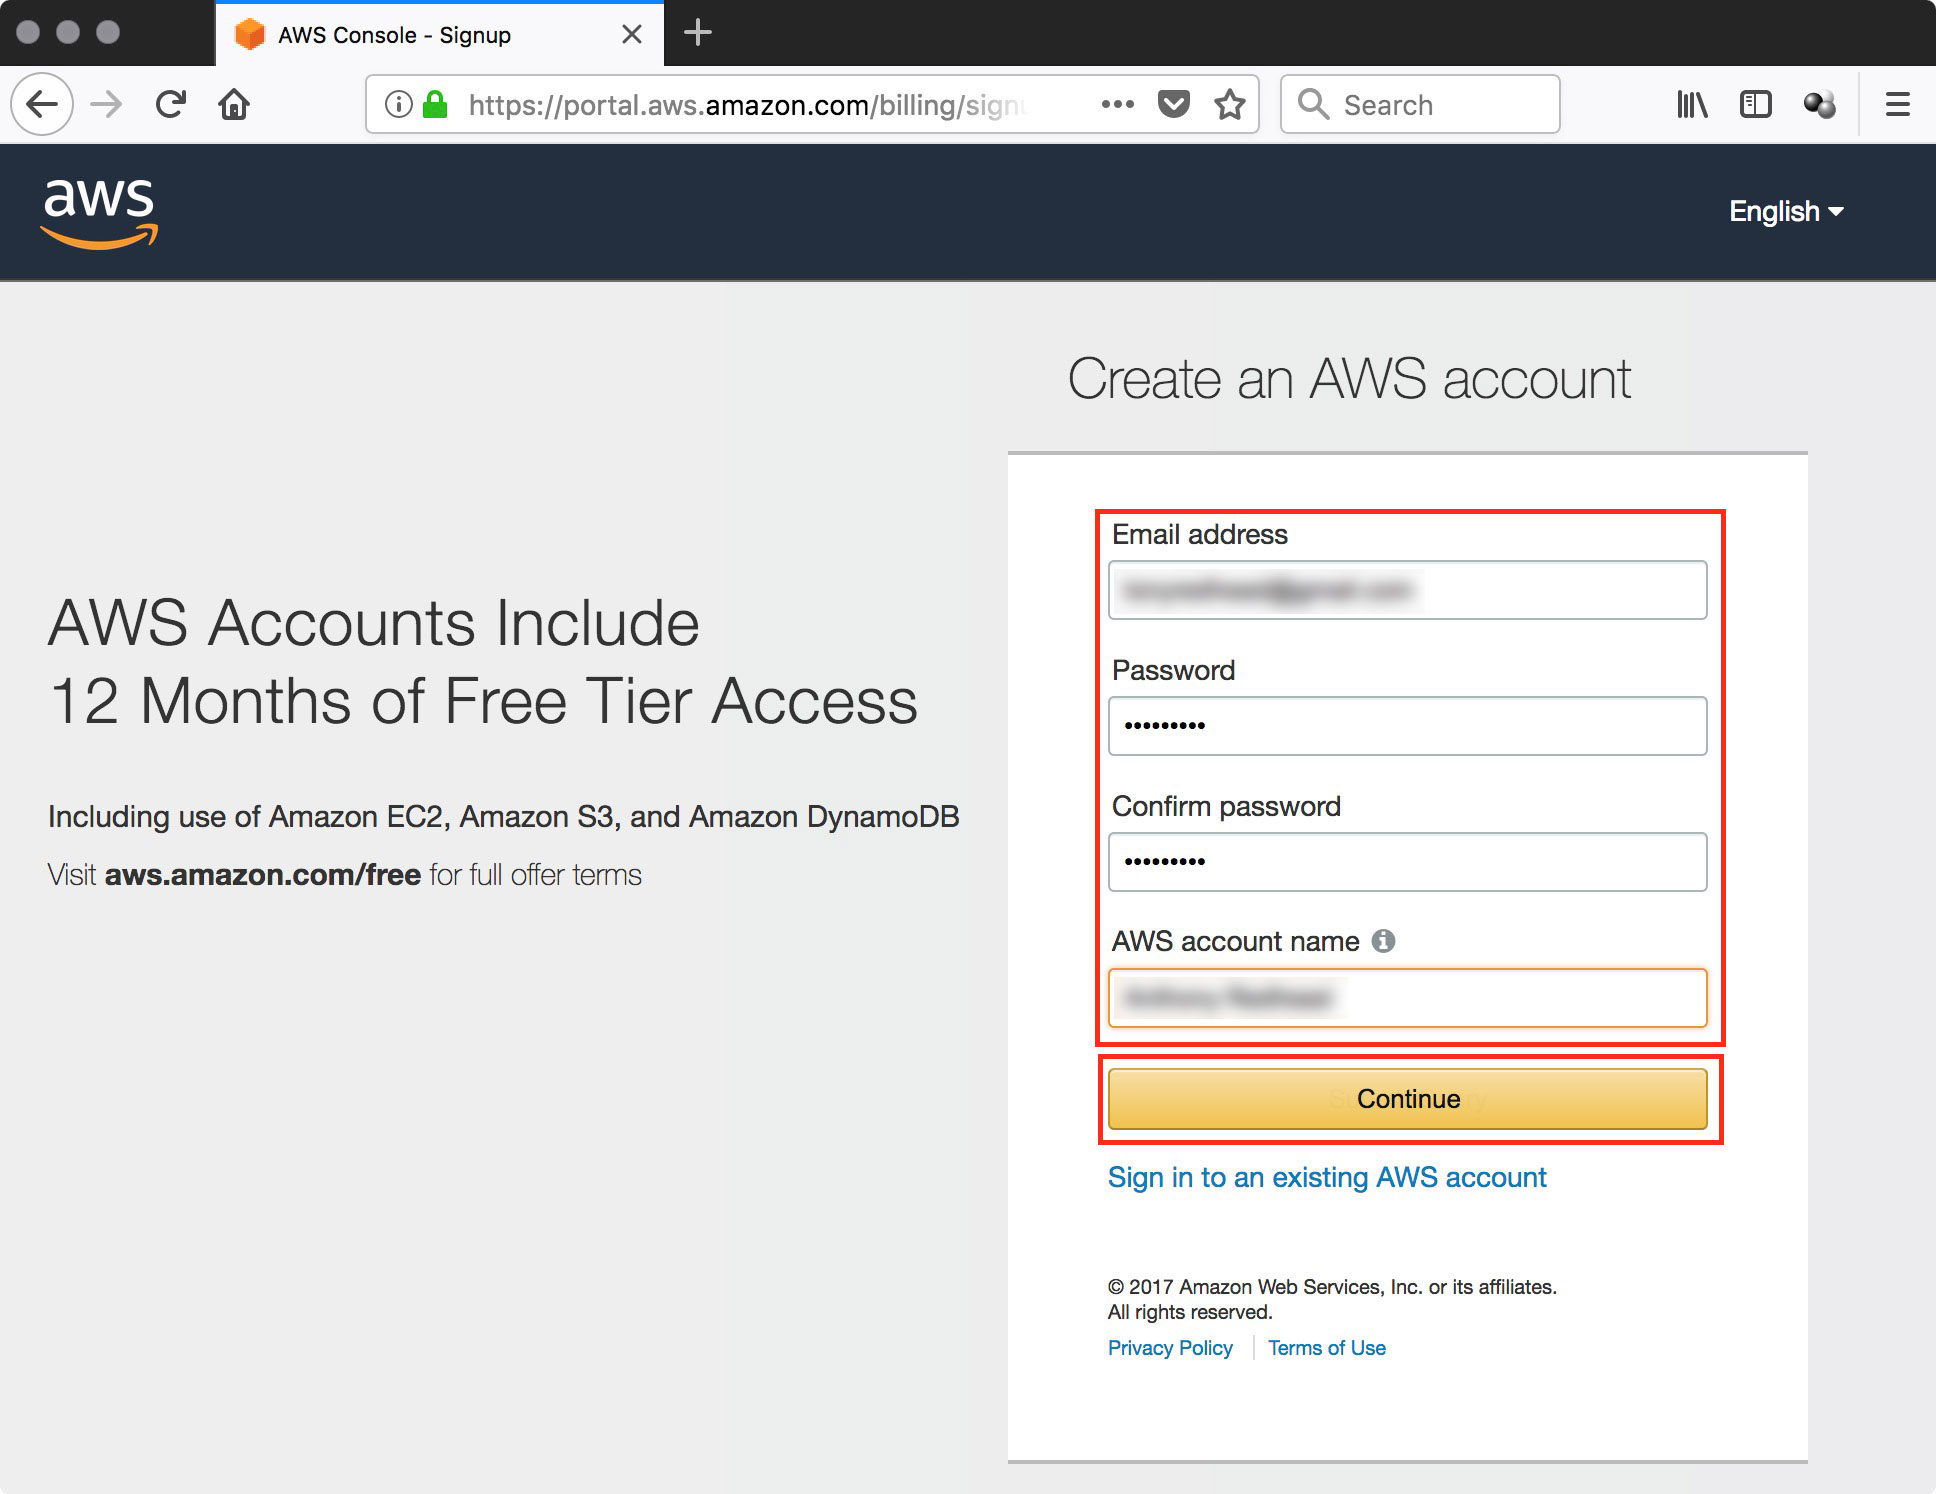Click the Create an AWS account heading
1936x1494 pixels.
[x=1350, y=379]
